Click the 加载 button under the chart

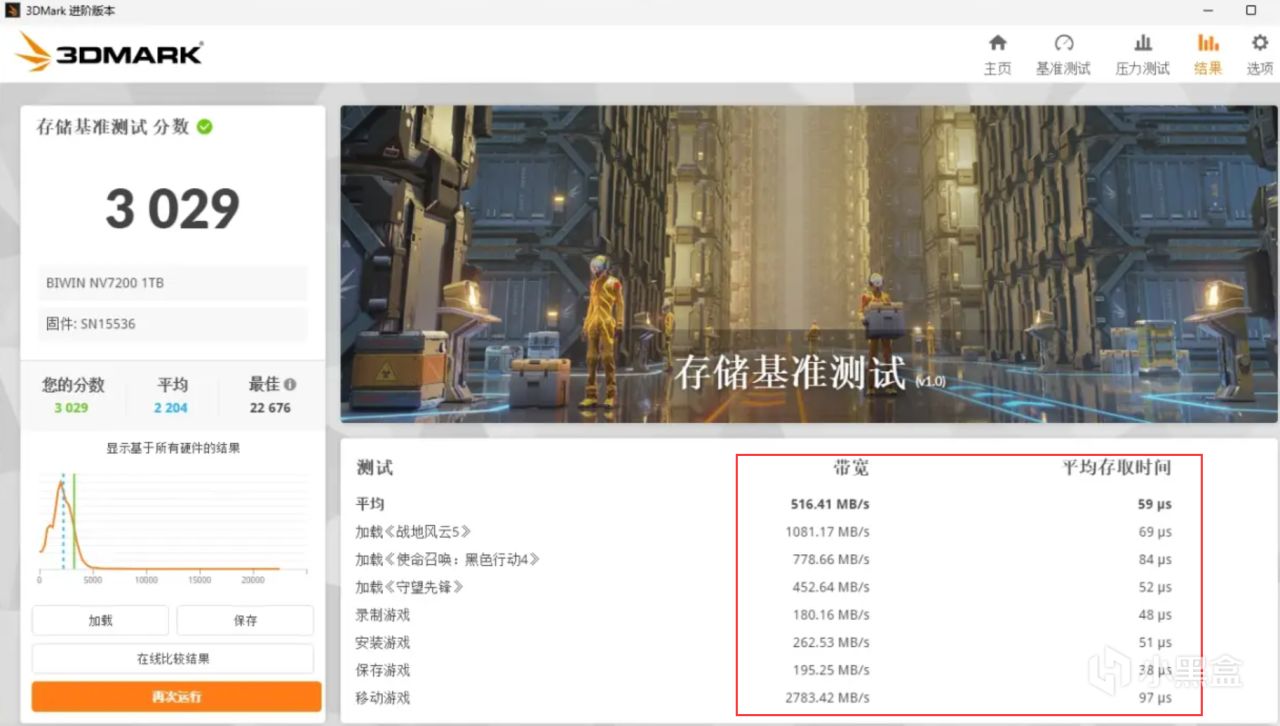(x=100, y=620)
